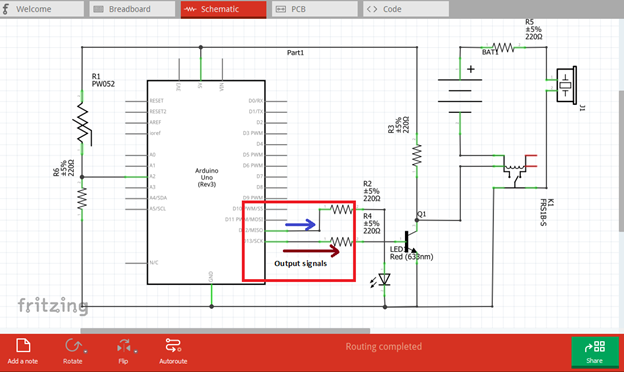Rotate the selected part
The image size is (624, 372).
pos(73,351)
